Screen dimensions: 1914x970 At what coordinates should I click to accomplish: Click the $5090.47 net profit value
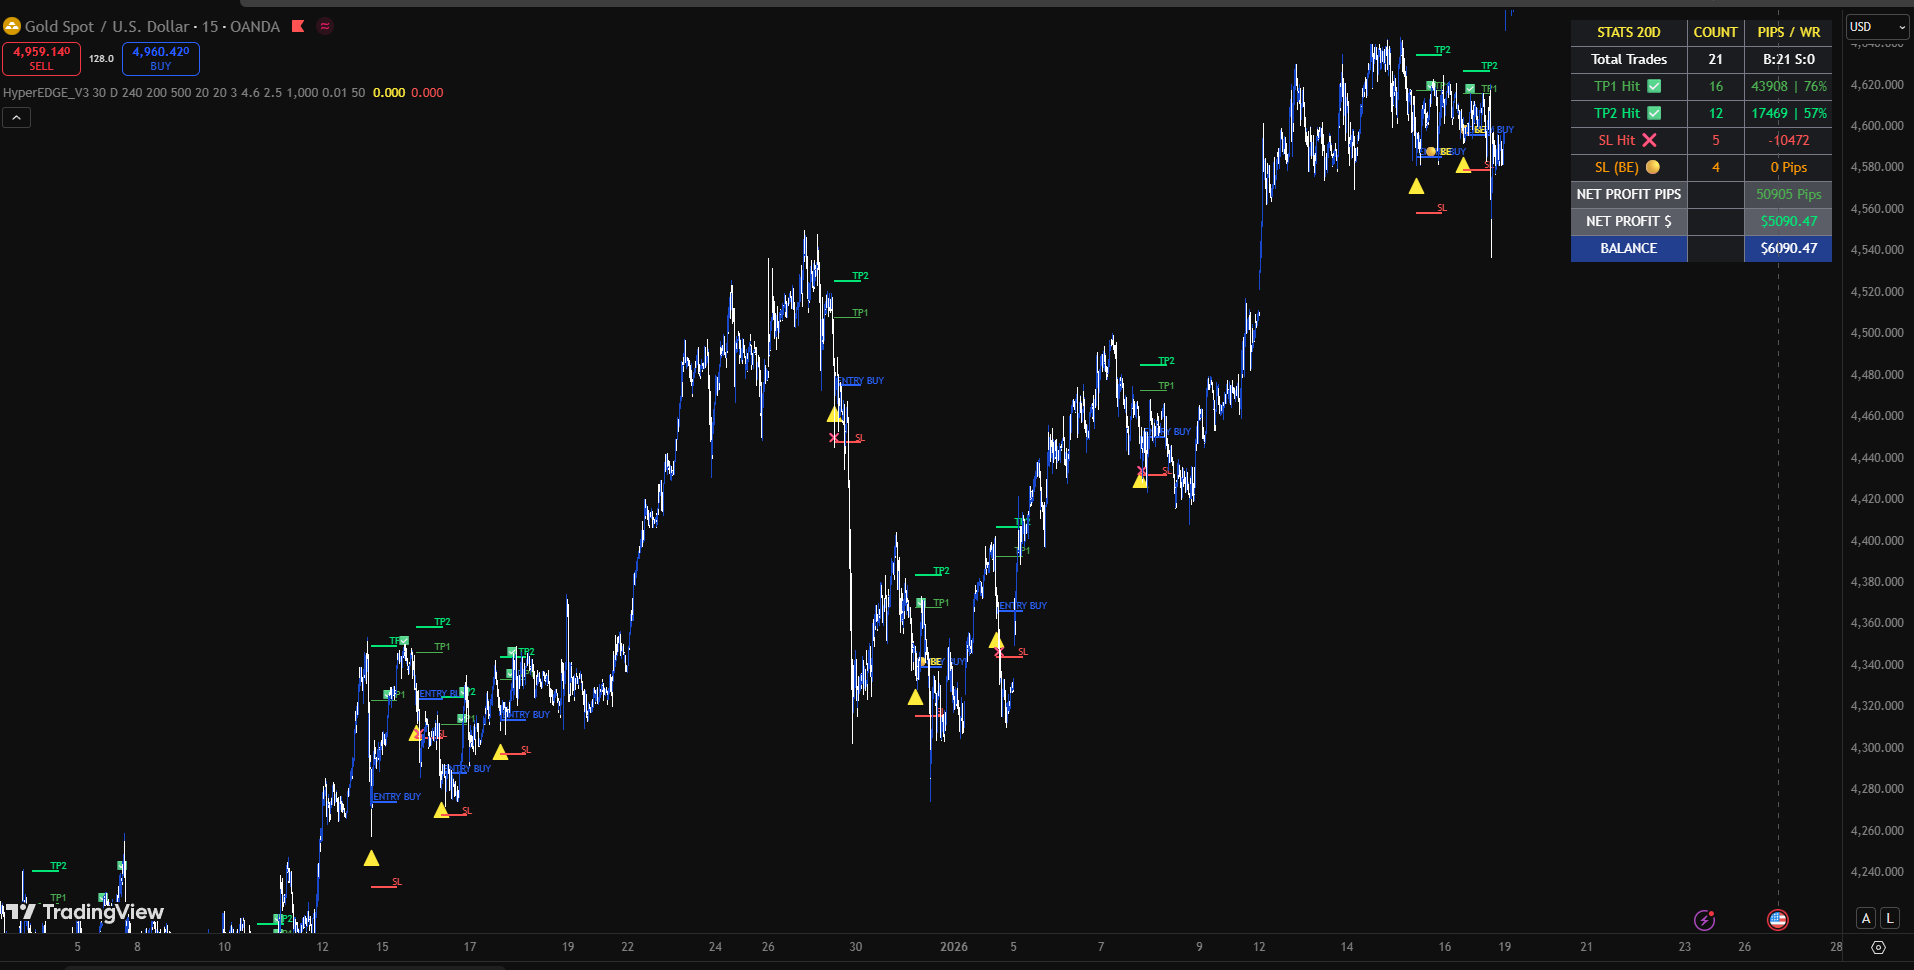(1789, 221)
